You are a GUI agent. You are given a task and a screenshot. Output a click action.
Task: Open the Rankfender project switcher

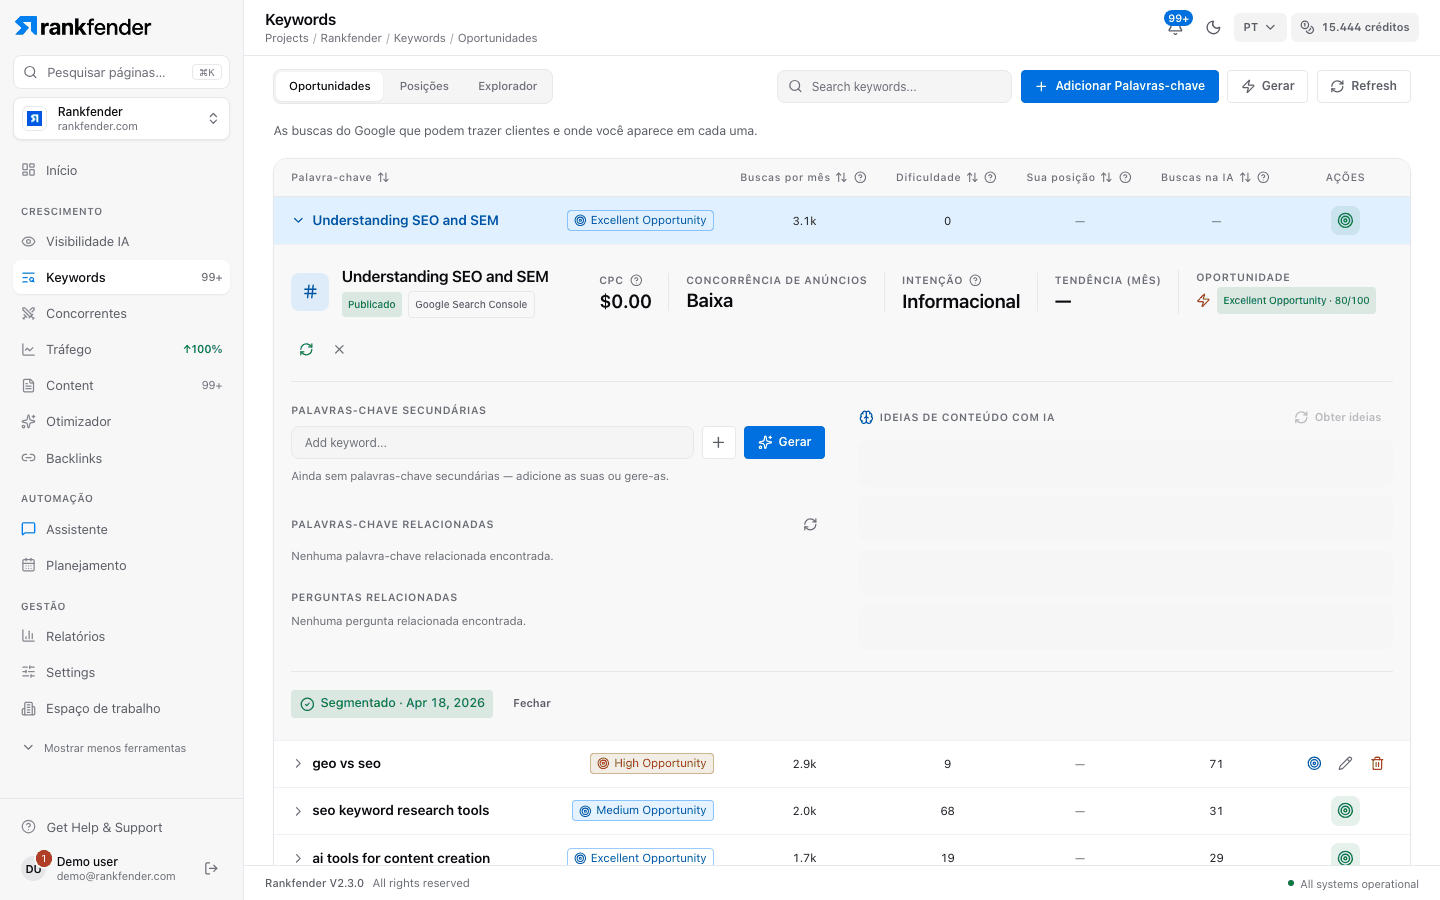(122, 119)
